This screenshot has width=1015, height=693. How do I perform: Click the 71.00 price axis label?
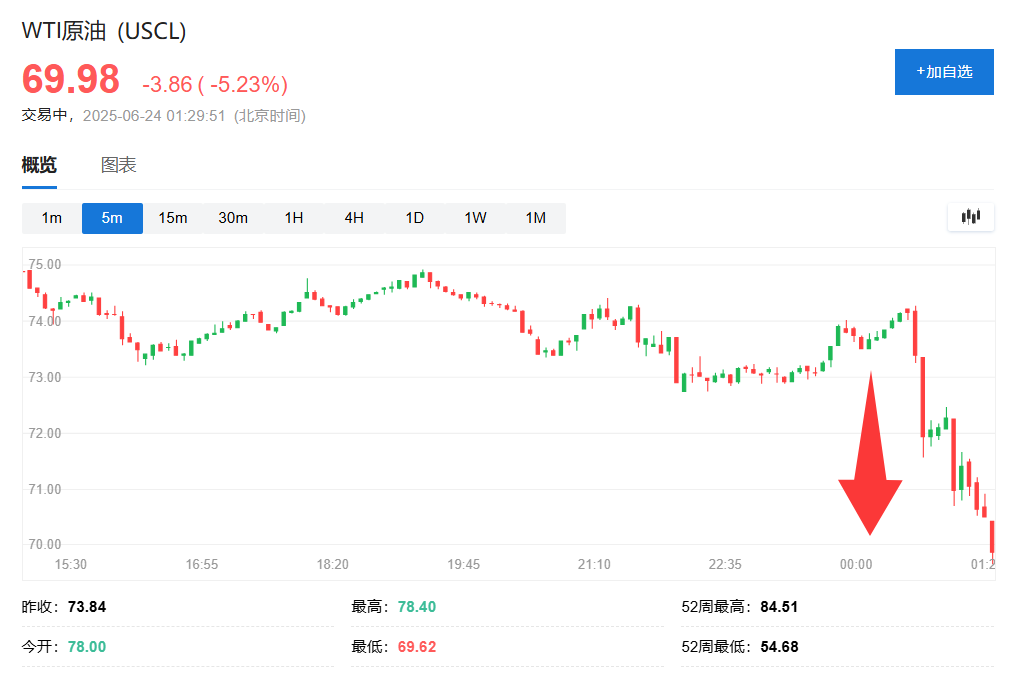(45, 489)
